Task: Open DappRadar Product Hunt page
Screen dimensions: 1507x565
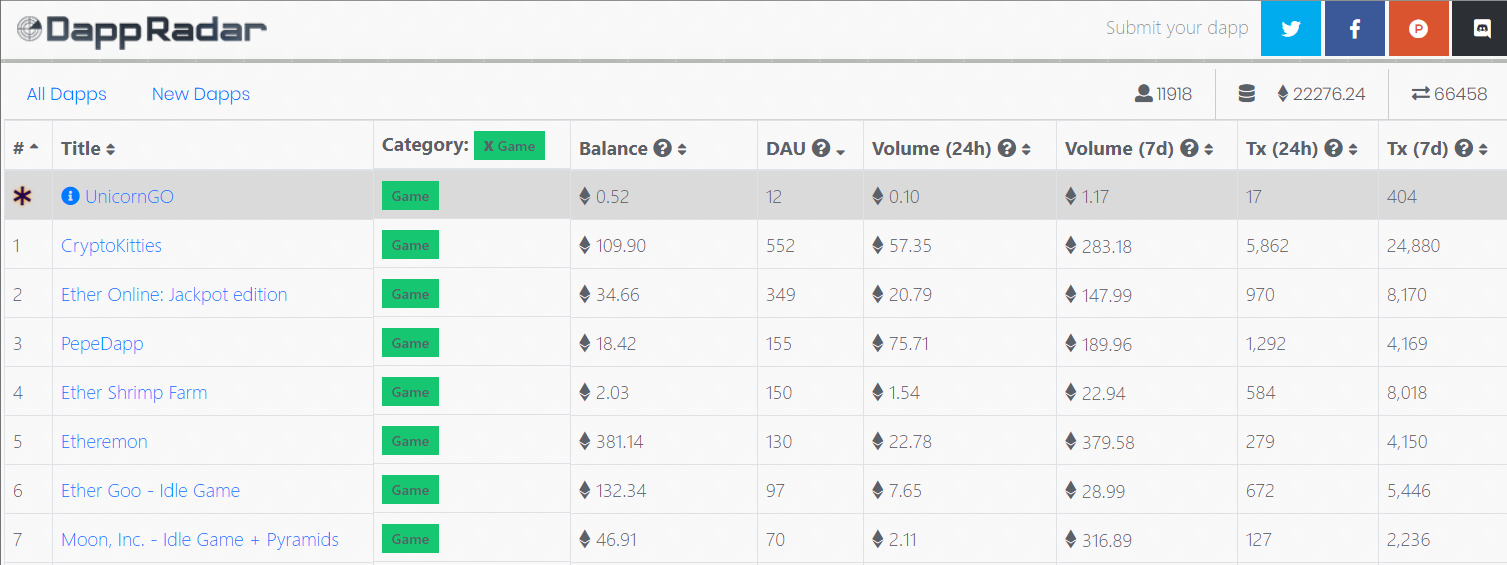Action: tap(1418, 28)
